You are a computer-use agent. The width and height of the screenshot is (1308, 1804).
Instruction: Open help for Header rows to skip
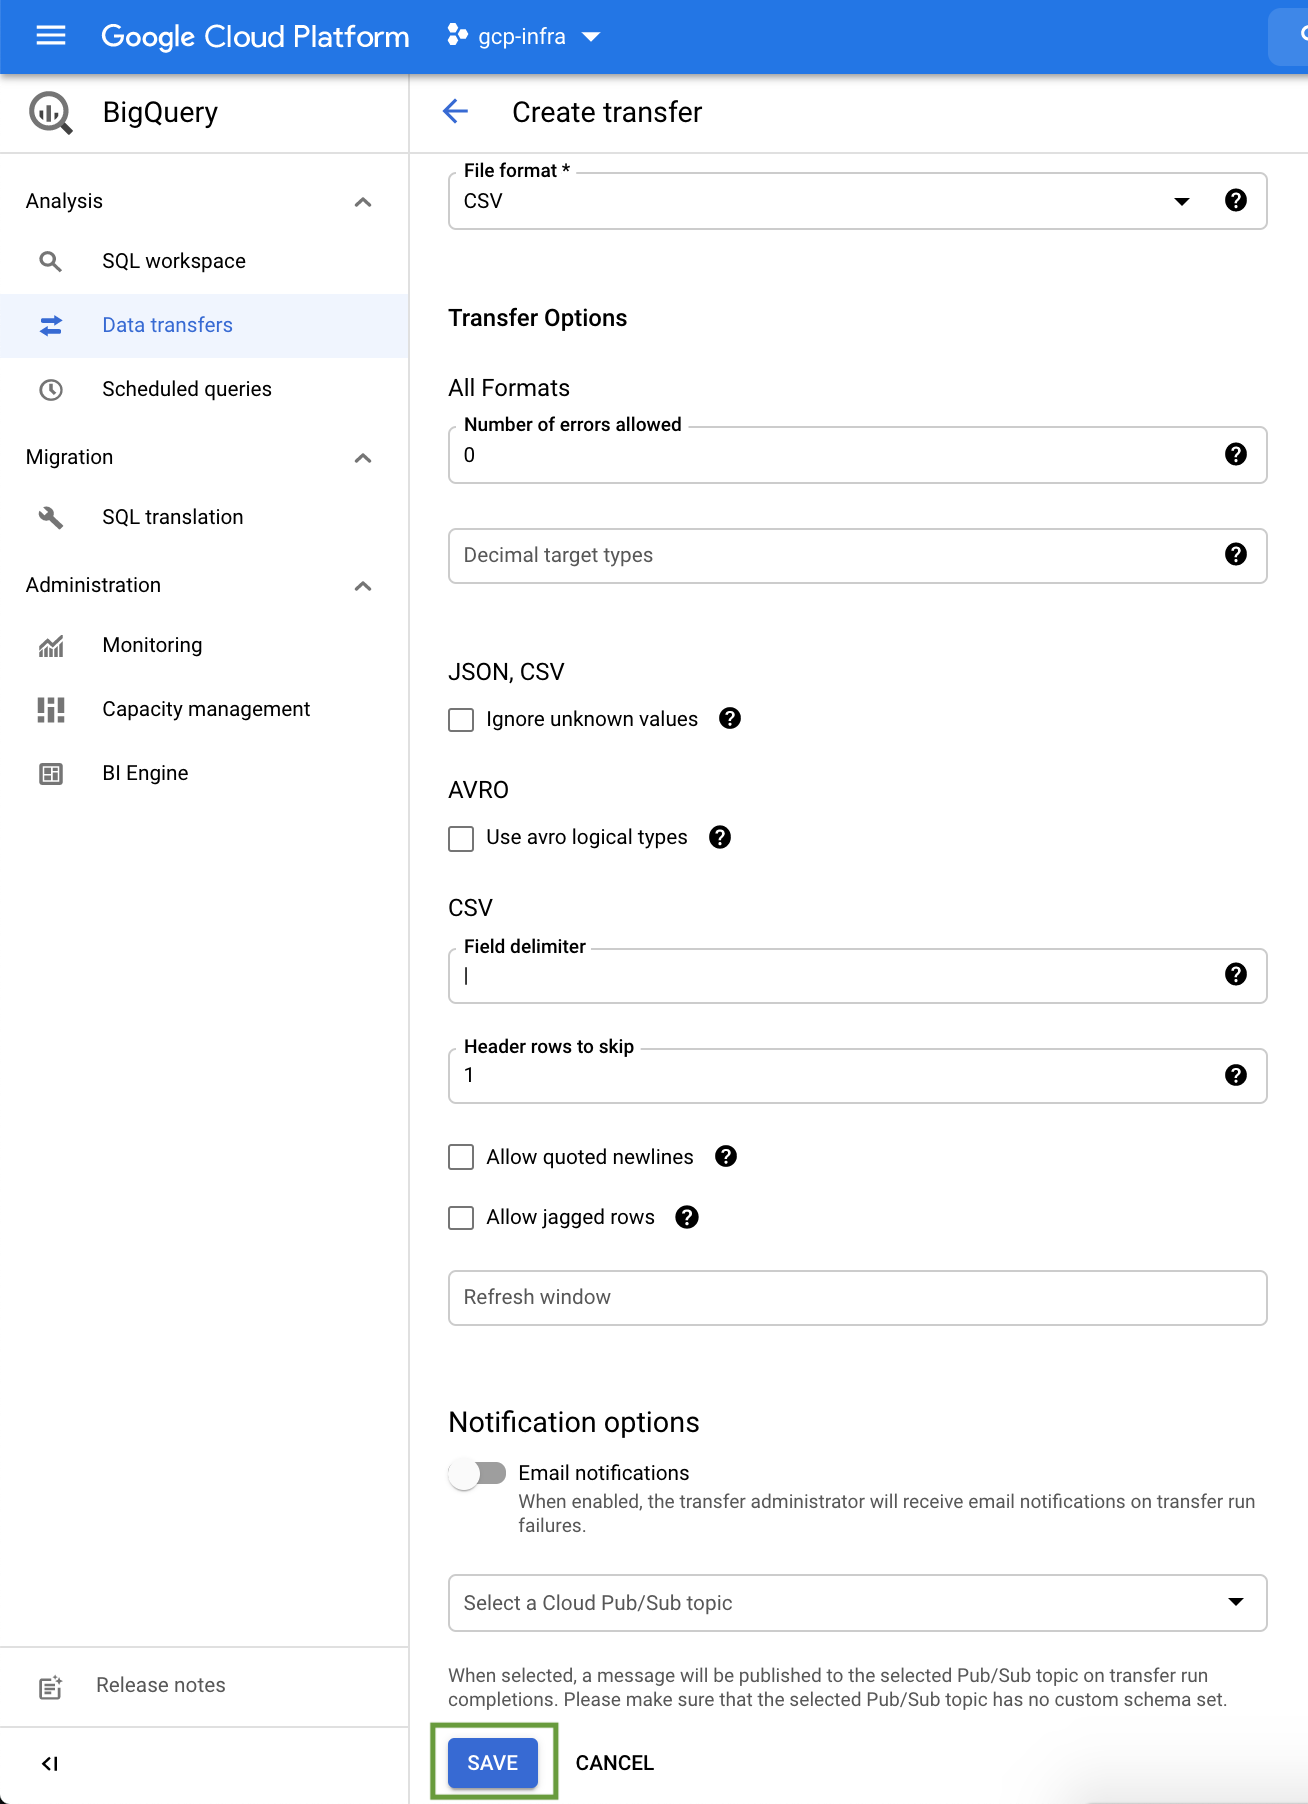point(1236,1074)
